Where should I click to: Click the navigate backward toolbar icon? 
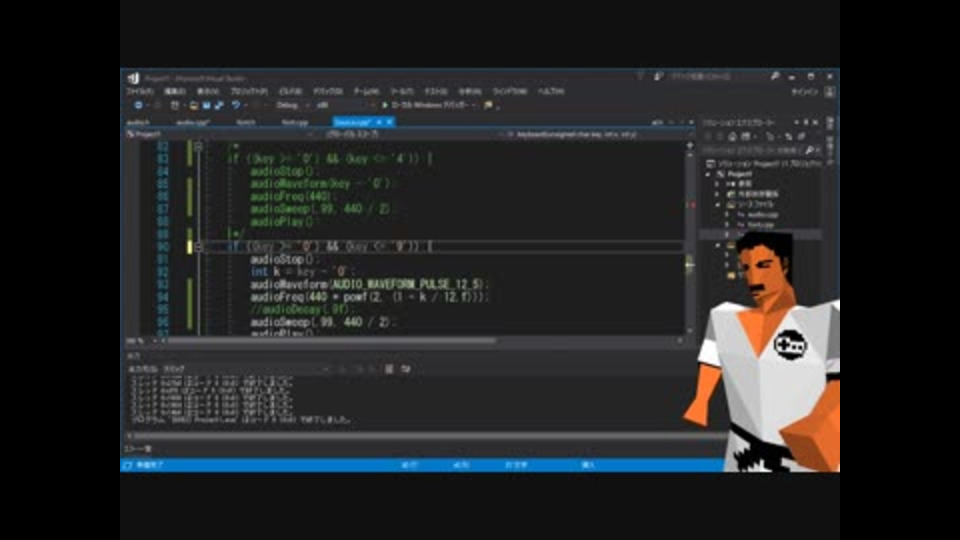[138, 105]
